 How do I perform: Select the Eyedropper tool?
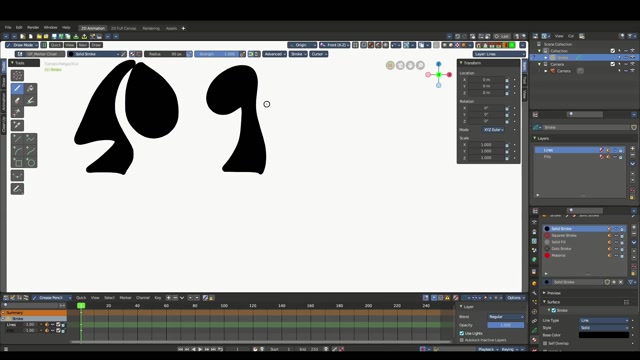pos(17,125)
